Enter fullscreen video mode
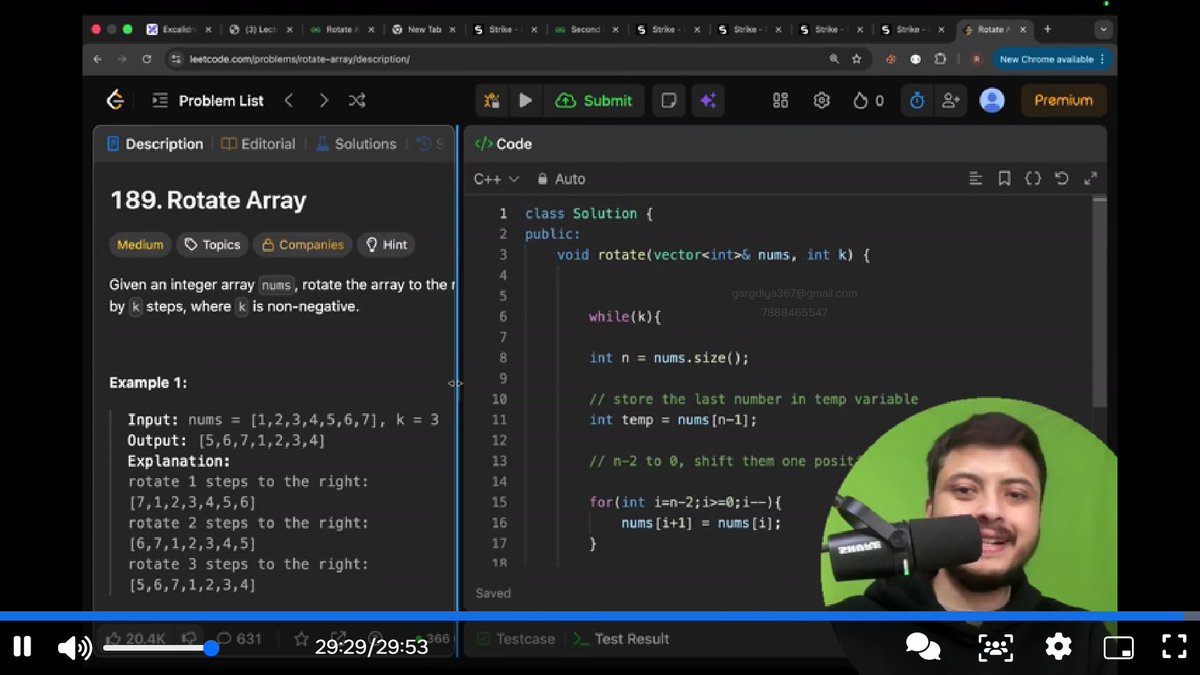1200x675 pixels. tap(1173, 646)
